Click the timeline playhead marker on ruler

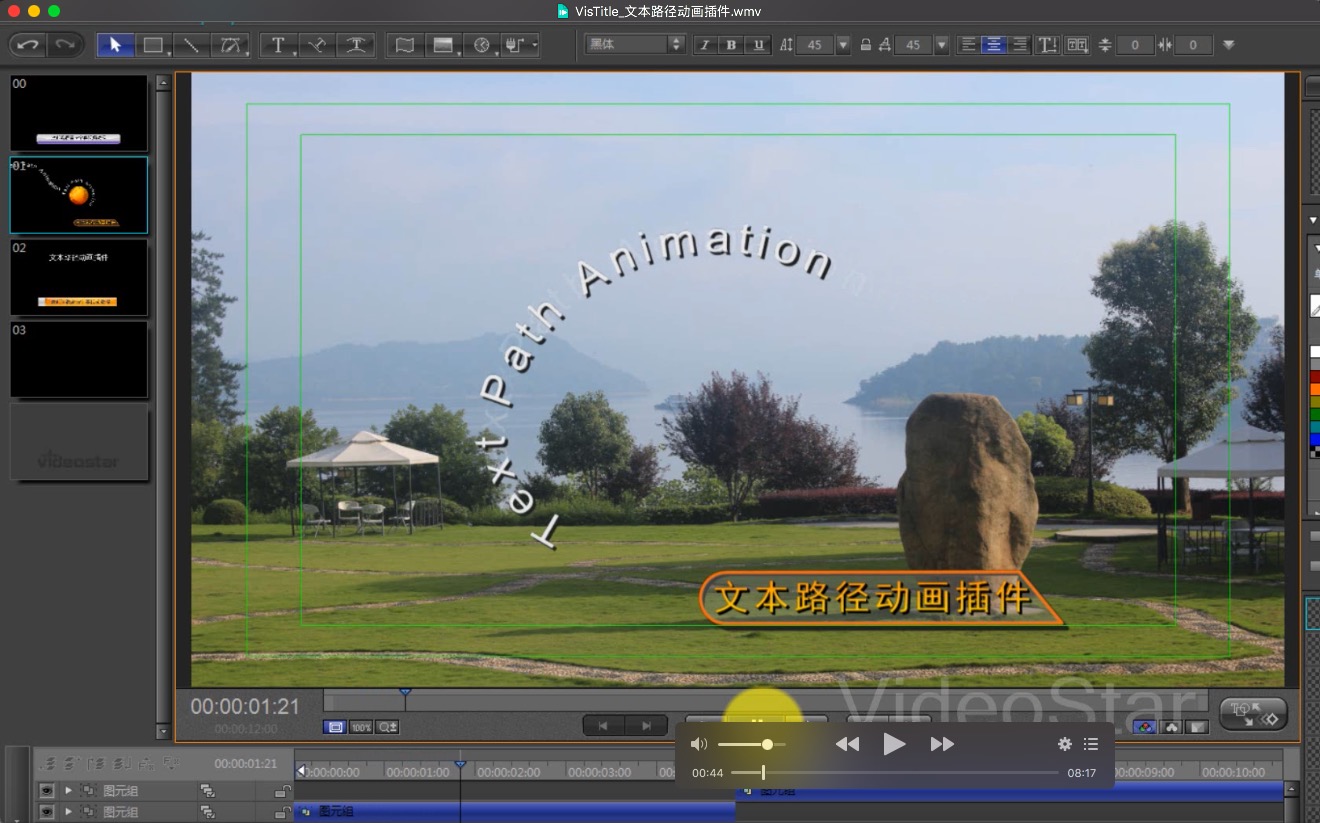click(x=460, y=765)
